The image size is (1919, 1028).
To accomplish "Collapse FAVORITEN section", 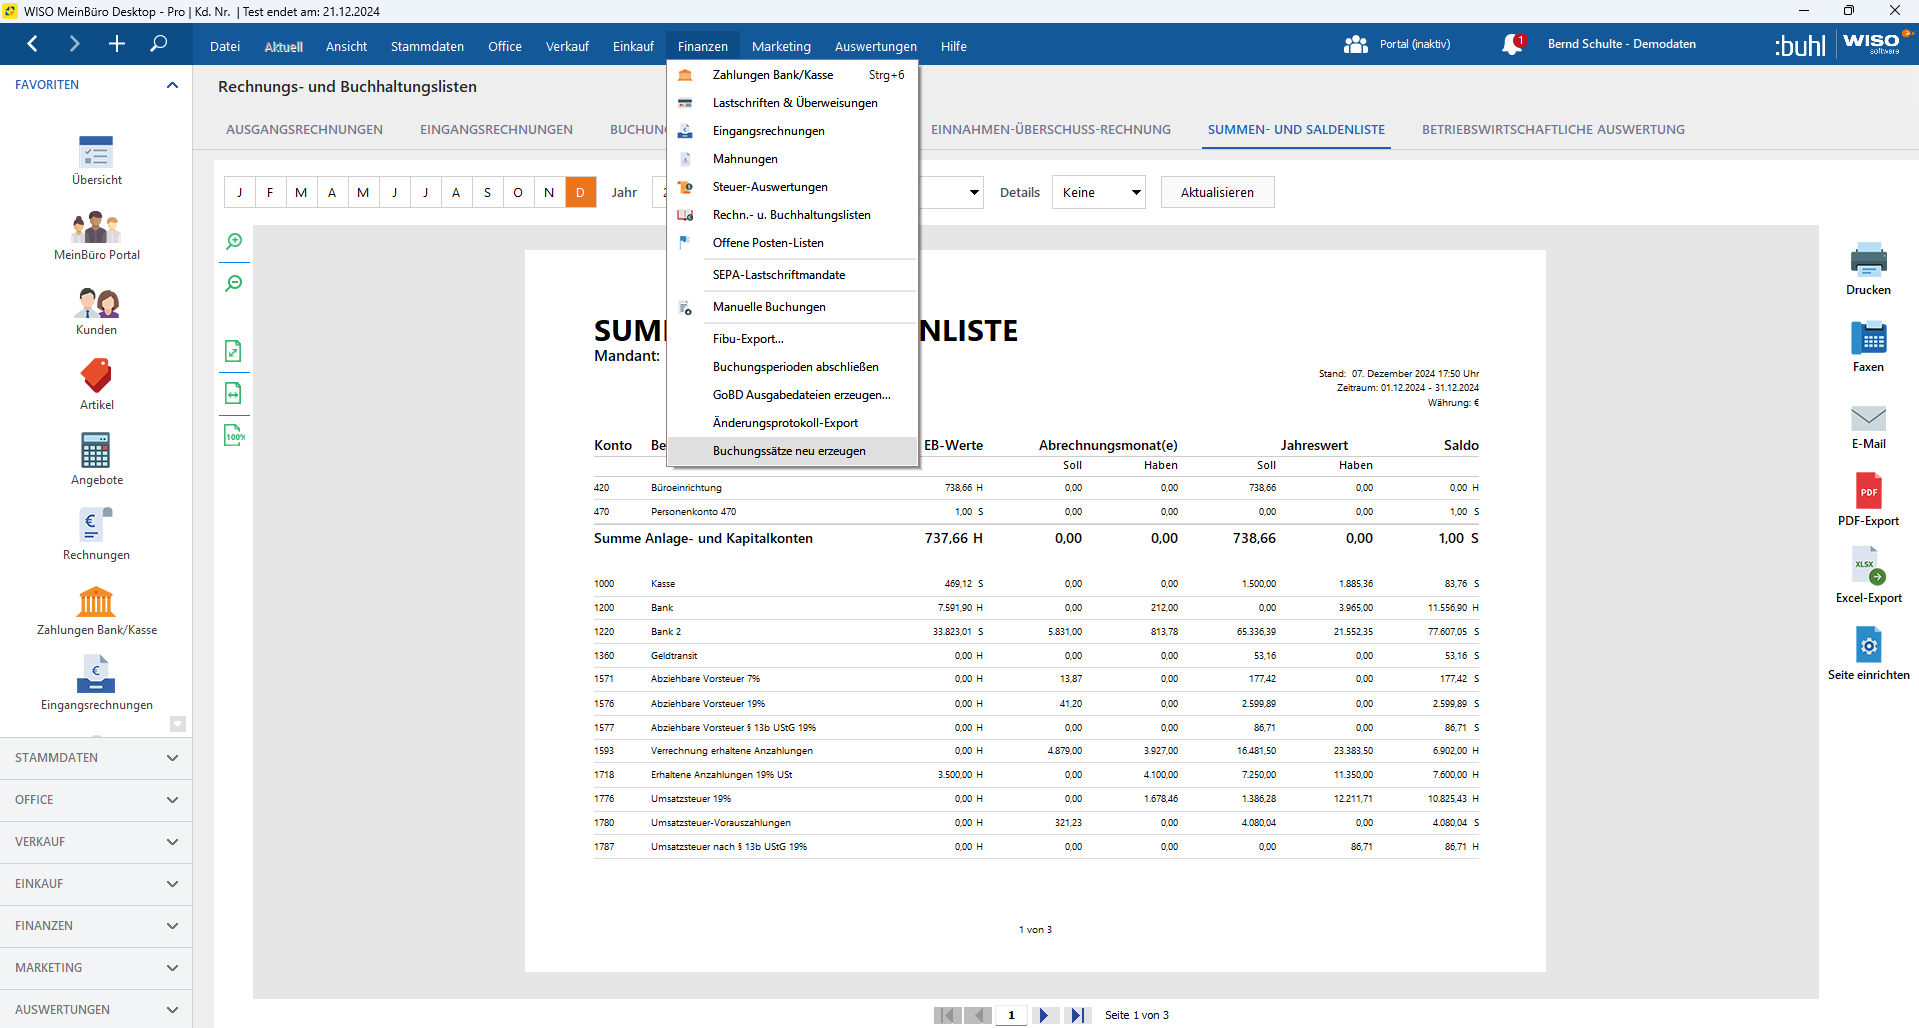I will pos(172,85).
